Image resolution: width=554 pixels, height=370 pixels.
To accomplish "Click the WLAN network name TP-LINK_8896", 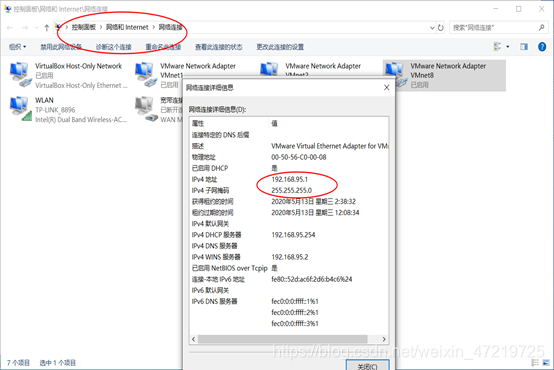I will click(x=55, y=110).
